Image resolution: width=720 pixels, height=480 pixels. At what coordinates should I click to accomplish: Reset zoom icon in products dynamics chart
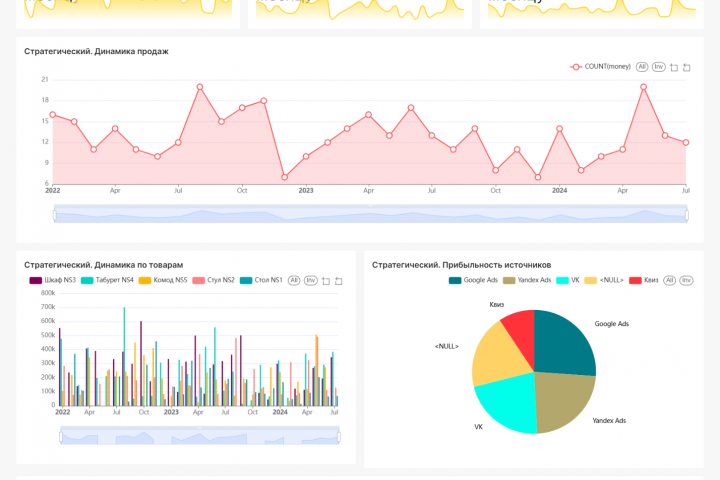[338, 281]
